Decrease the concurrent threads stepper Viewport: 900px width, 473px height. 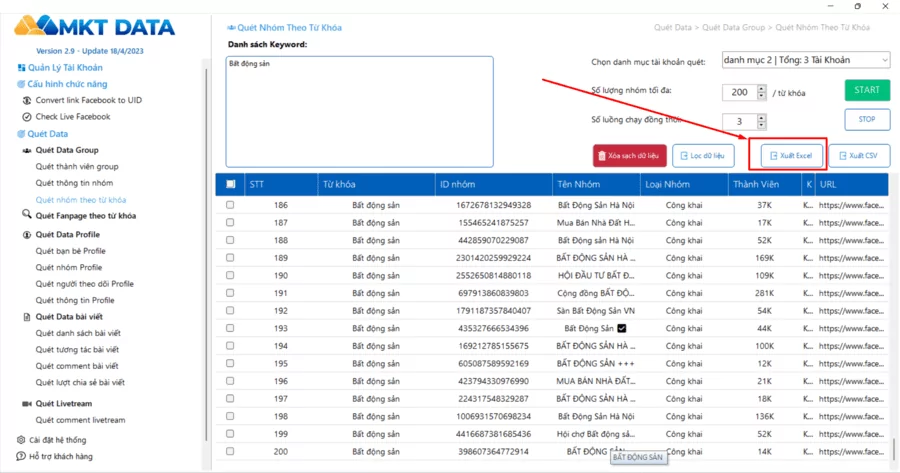point(762,126)
